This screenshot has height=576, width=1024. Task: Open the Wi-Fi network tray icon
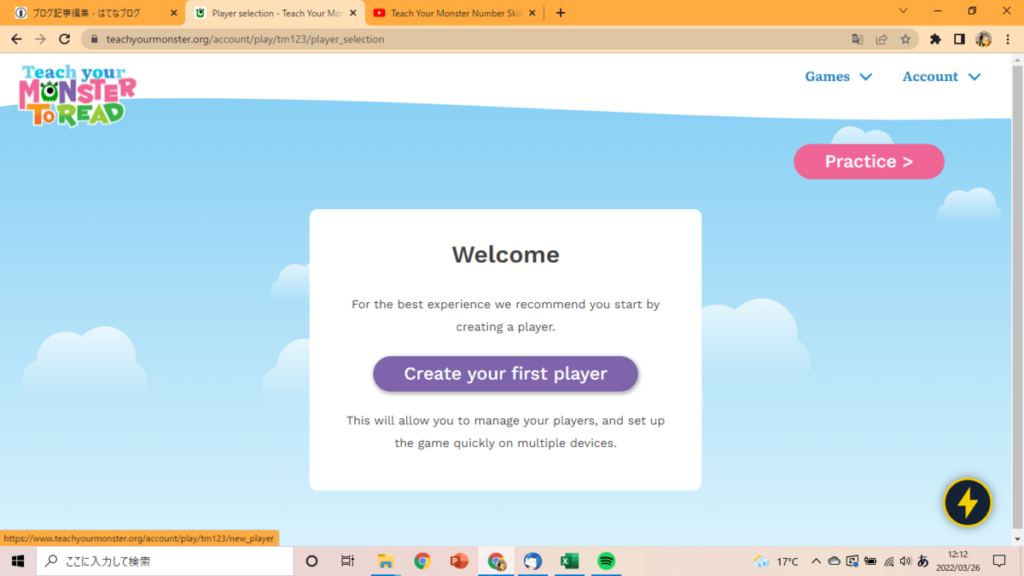pyautogui.click(x=888, y=561)
